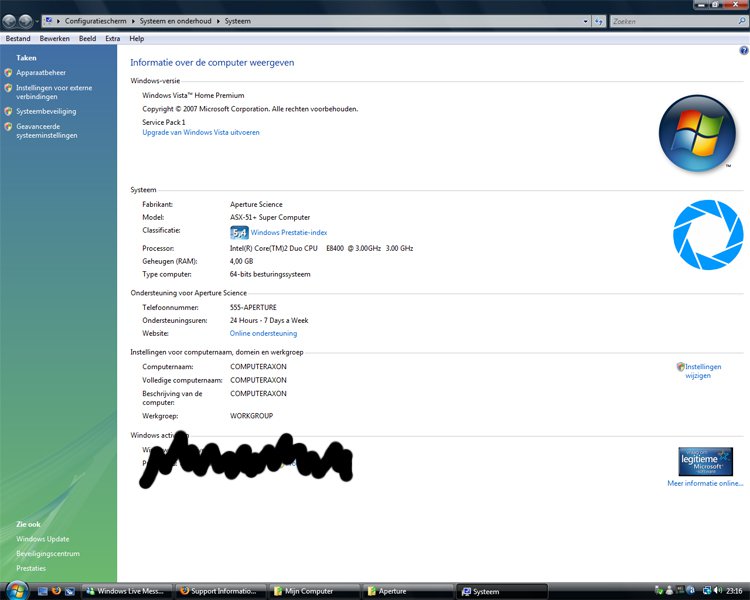
Task: Click the shield icon beside Systeembeveiliging
Action: click(x=8, y=111)
